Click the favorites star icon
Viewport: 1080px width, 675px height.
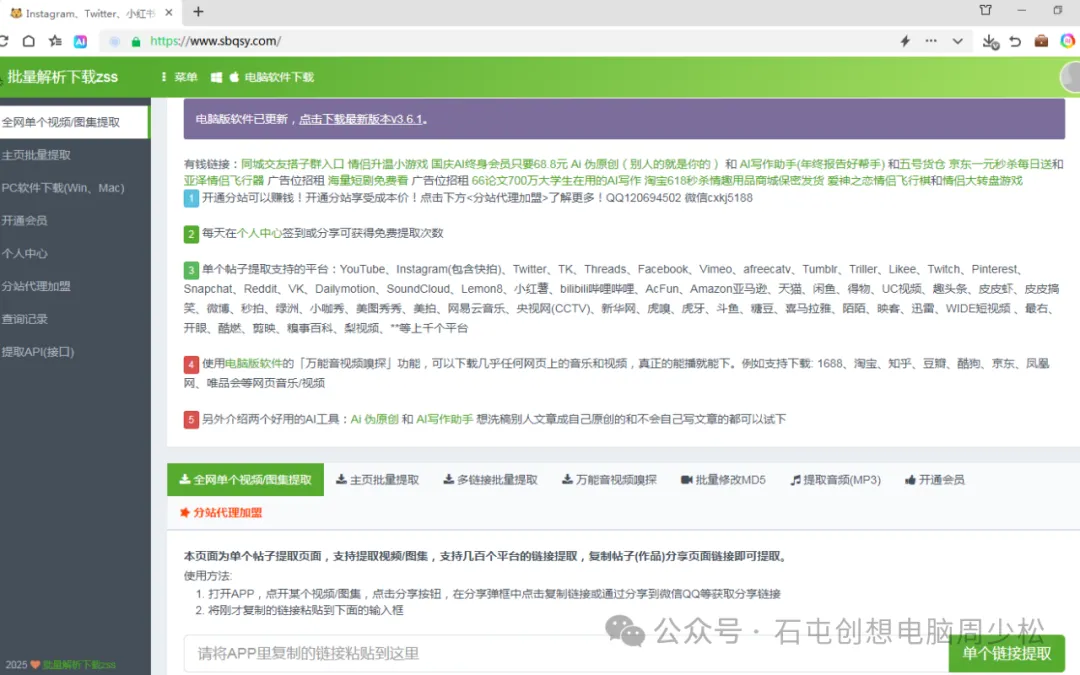click(55, 41)
